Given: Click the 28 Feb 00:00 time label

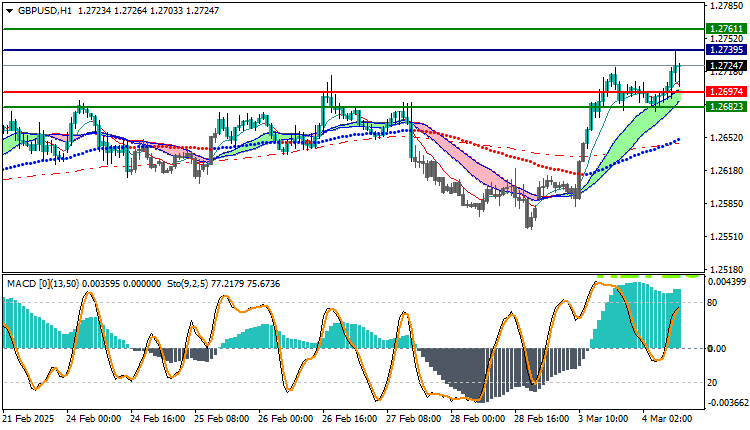Looking at the screenshot, I should click(x=477, y=419).
